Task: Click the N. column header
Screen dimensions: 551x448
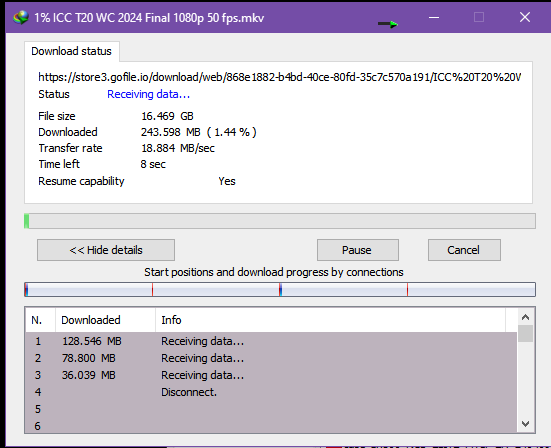Action: [40, 320]
